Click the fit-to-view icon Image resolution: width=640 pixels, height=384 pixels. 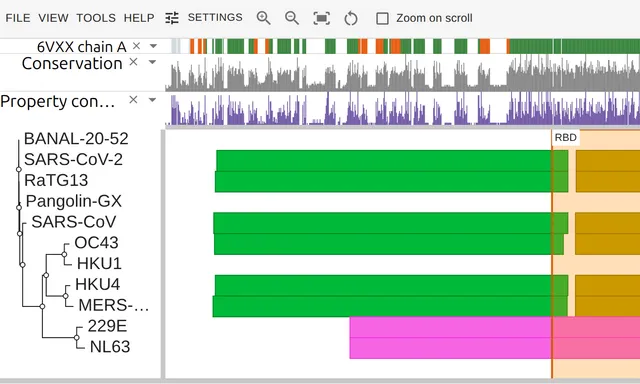[322, 18]
